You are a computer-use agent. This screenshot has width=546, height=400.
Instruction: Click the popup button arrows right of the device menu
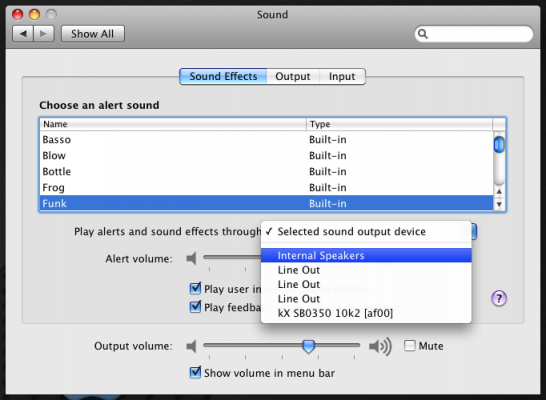click(474, 232)
